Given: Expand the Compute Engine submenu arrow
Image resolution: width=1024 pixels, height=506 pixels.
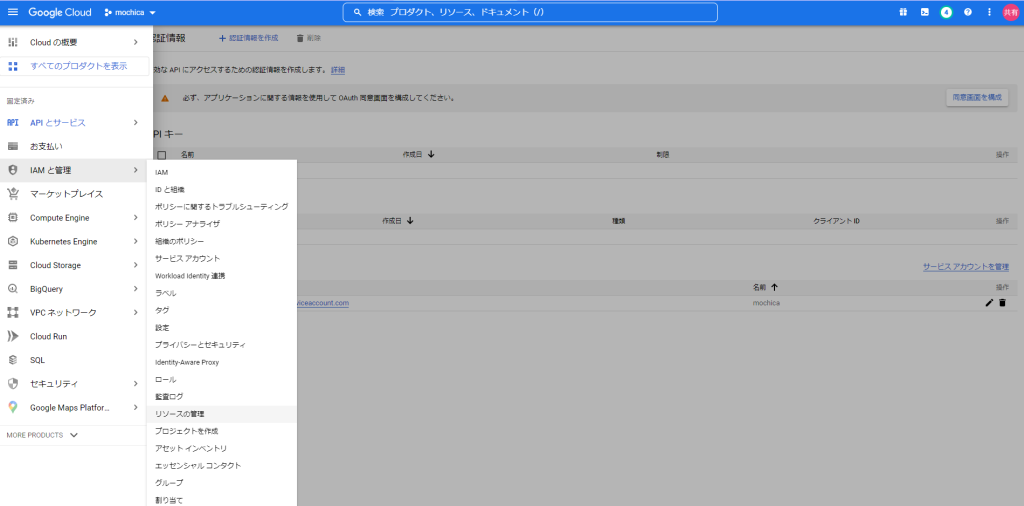Looking at the screenshot, I should (x=135, y=218).
